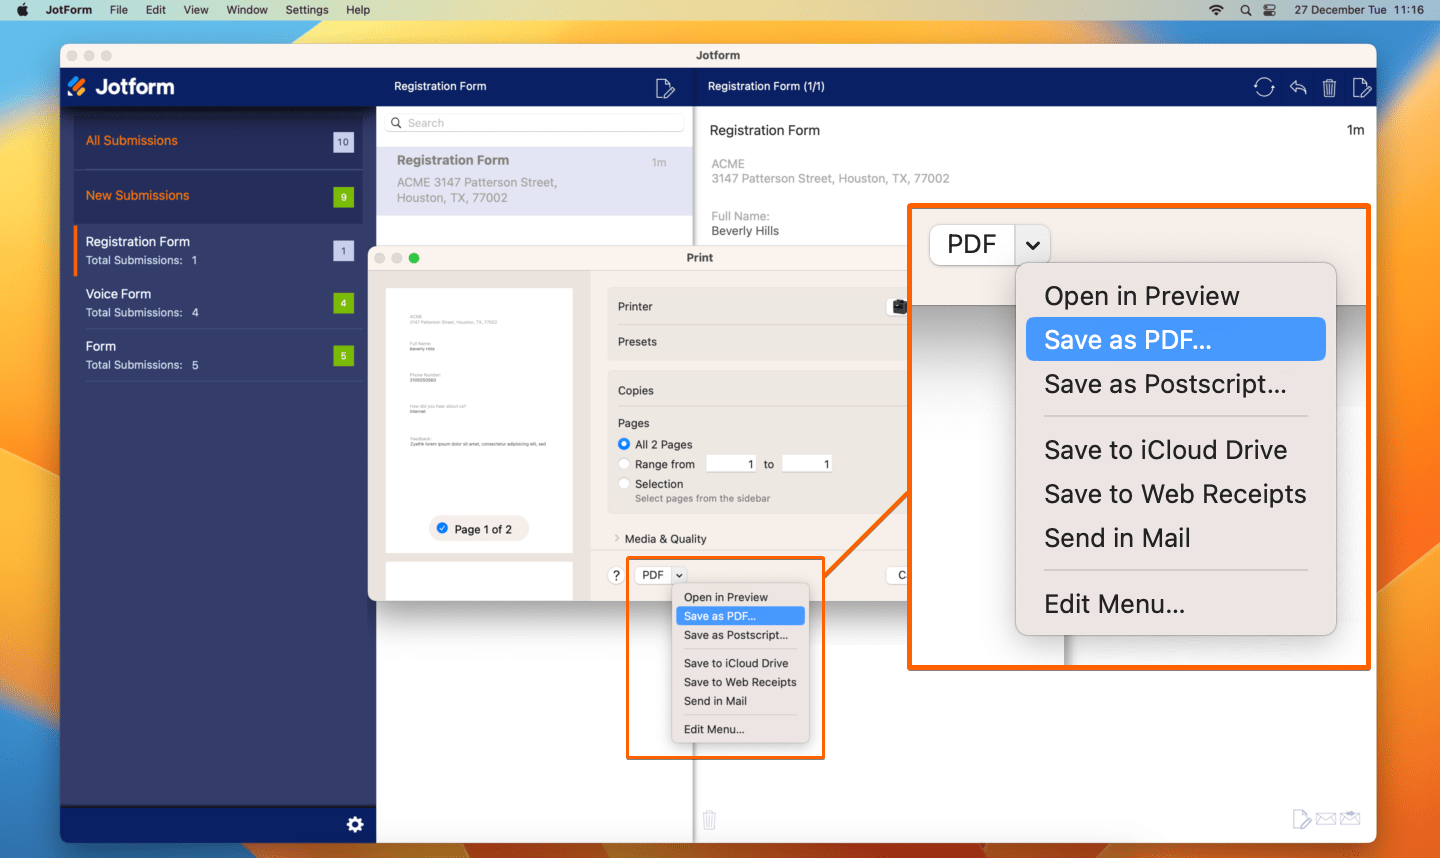This screenshot has height=858, width=1440.
Task: Click the last envelope icon in footer
Action: (1350, 818)
